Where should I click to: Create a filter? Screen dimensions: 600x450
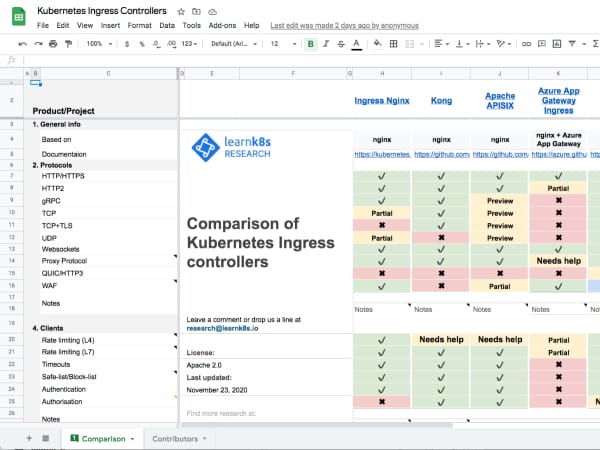click(x=572, y=44)
